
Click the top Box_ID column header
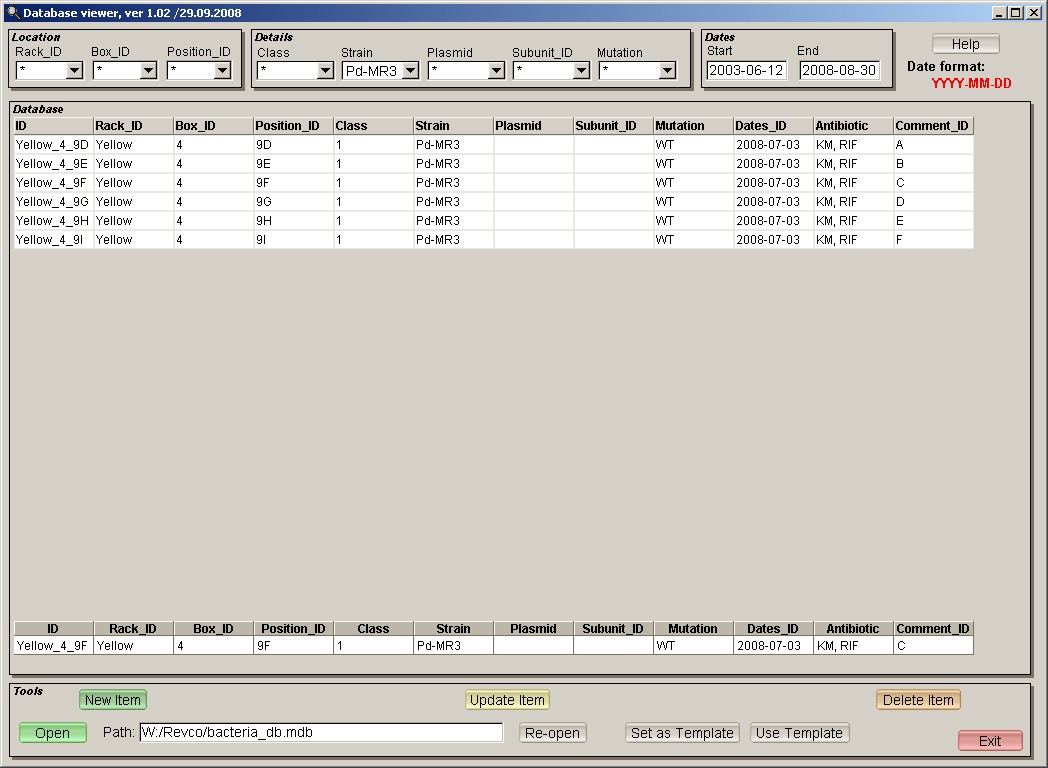coord(214,126)
